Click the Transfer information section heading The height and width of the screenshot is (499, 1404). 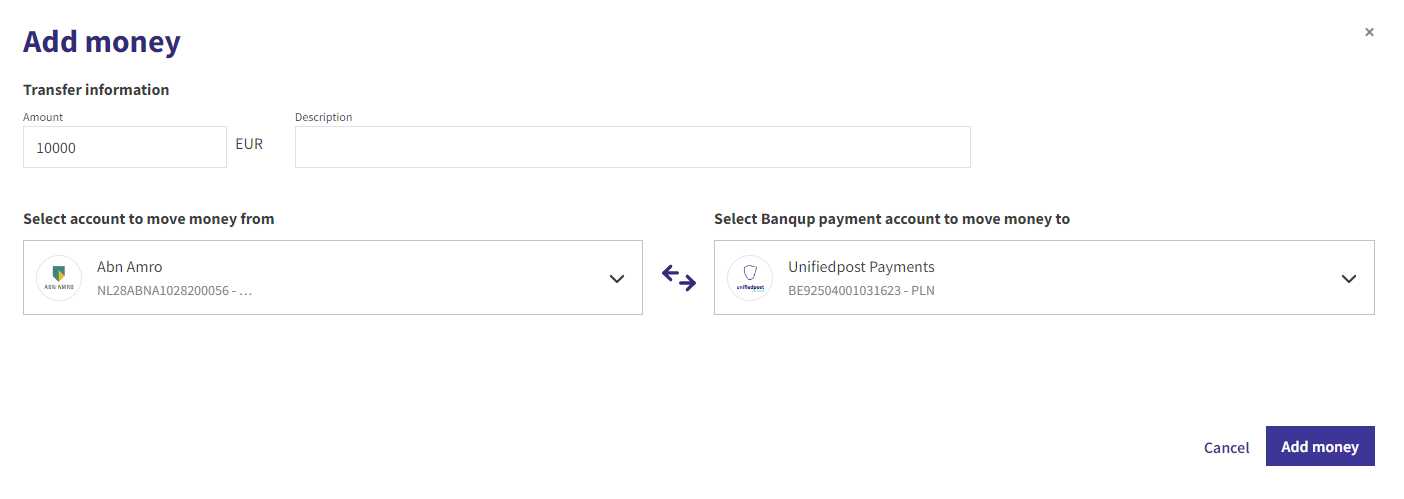(x=96, y=90)
